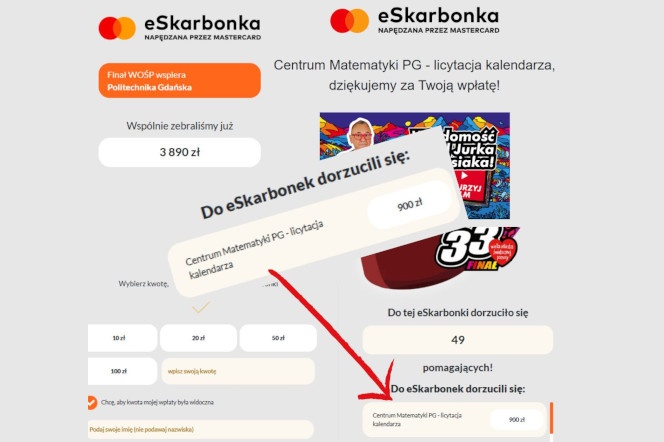Click the right Mastercard logo circles
The image size is (664, 442).
point(349,20)
